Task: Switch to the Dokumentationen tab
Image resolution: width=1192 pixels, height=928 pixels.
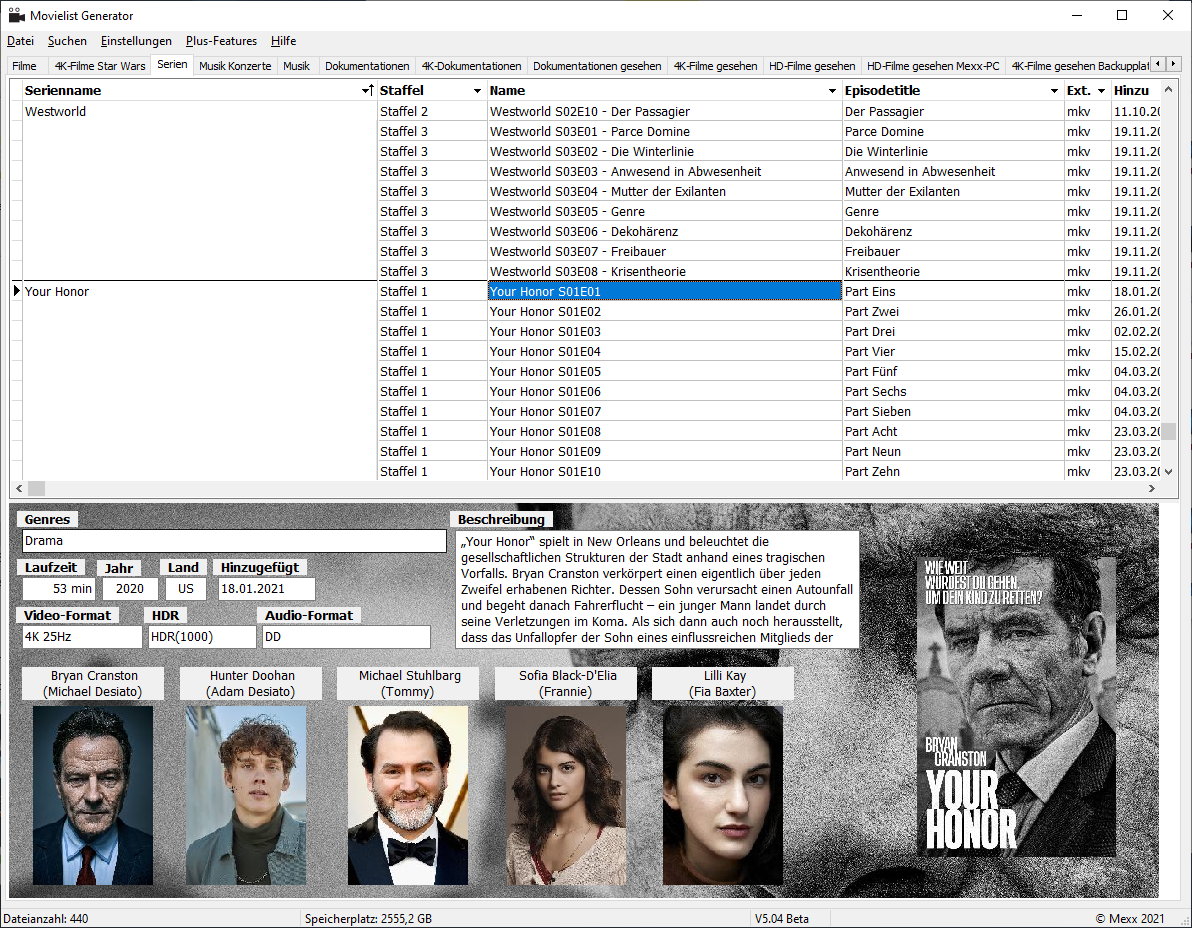Action: click(x=367, y=66)
